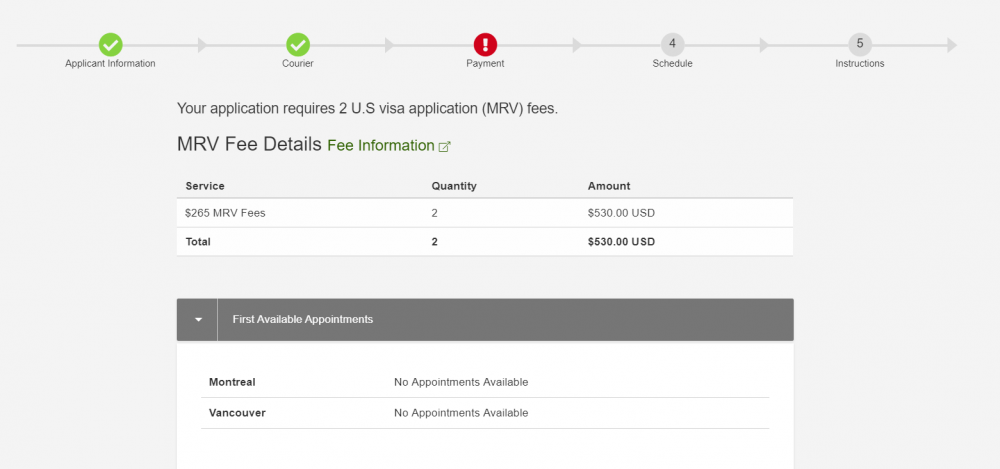Click the Payment step label

tap(485, 64)
